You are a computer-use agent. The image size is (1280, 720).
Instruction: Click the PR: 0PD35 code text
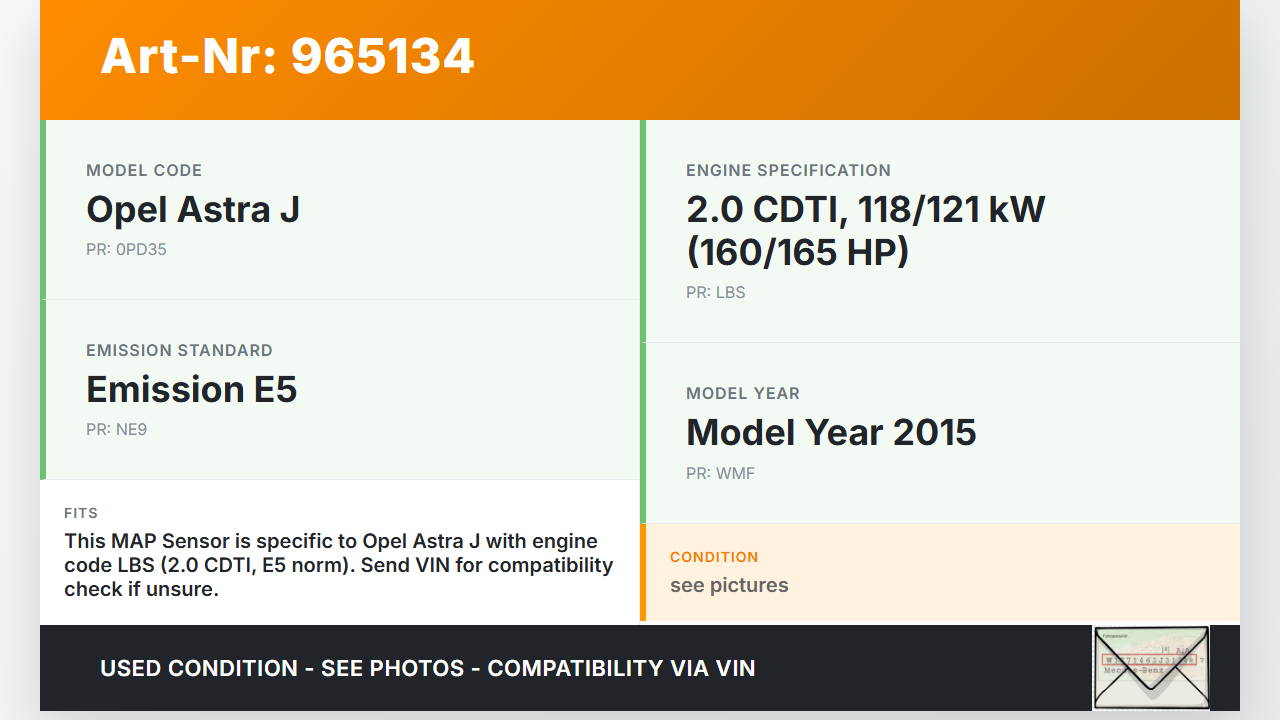[126, 250]
